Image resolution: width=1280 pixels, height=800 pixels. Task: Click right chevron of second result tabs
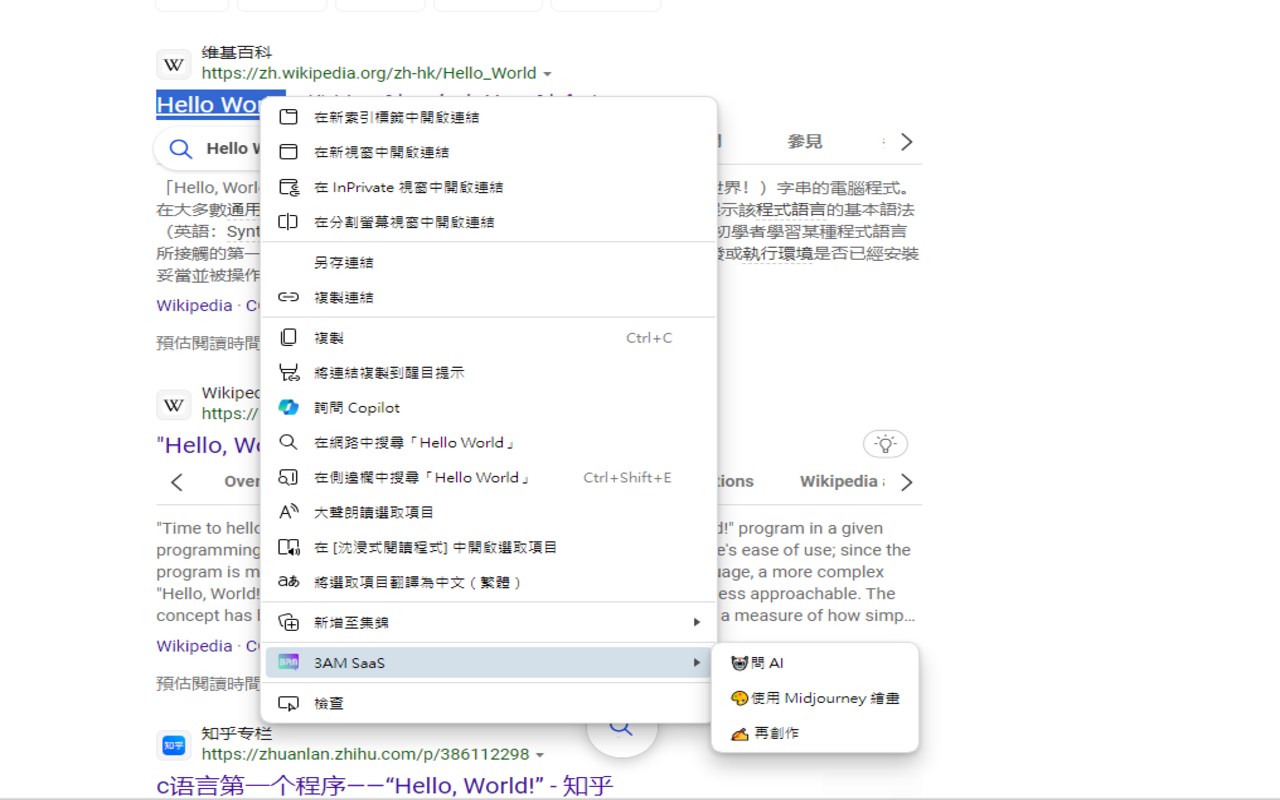(906, 482)
